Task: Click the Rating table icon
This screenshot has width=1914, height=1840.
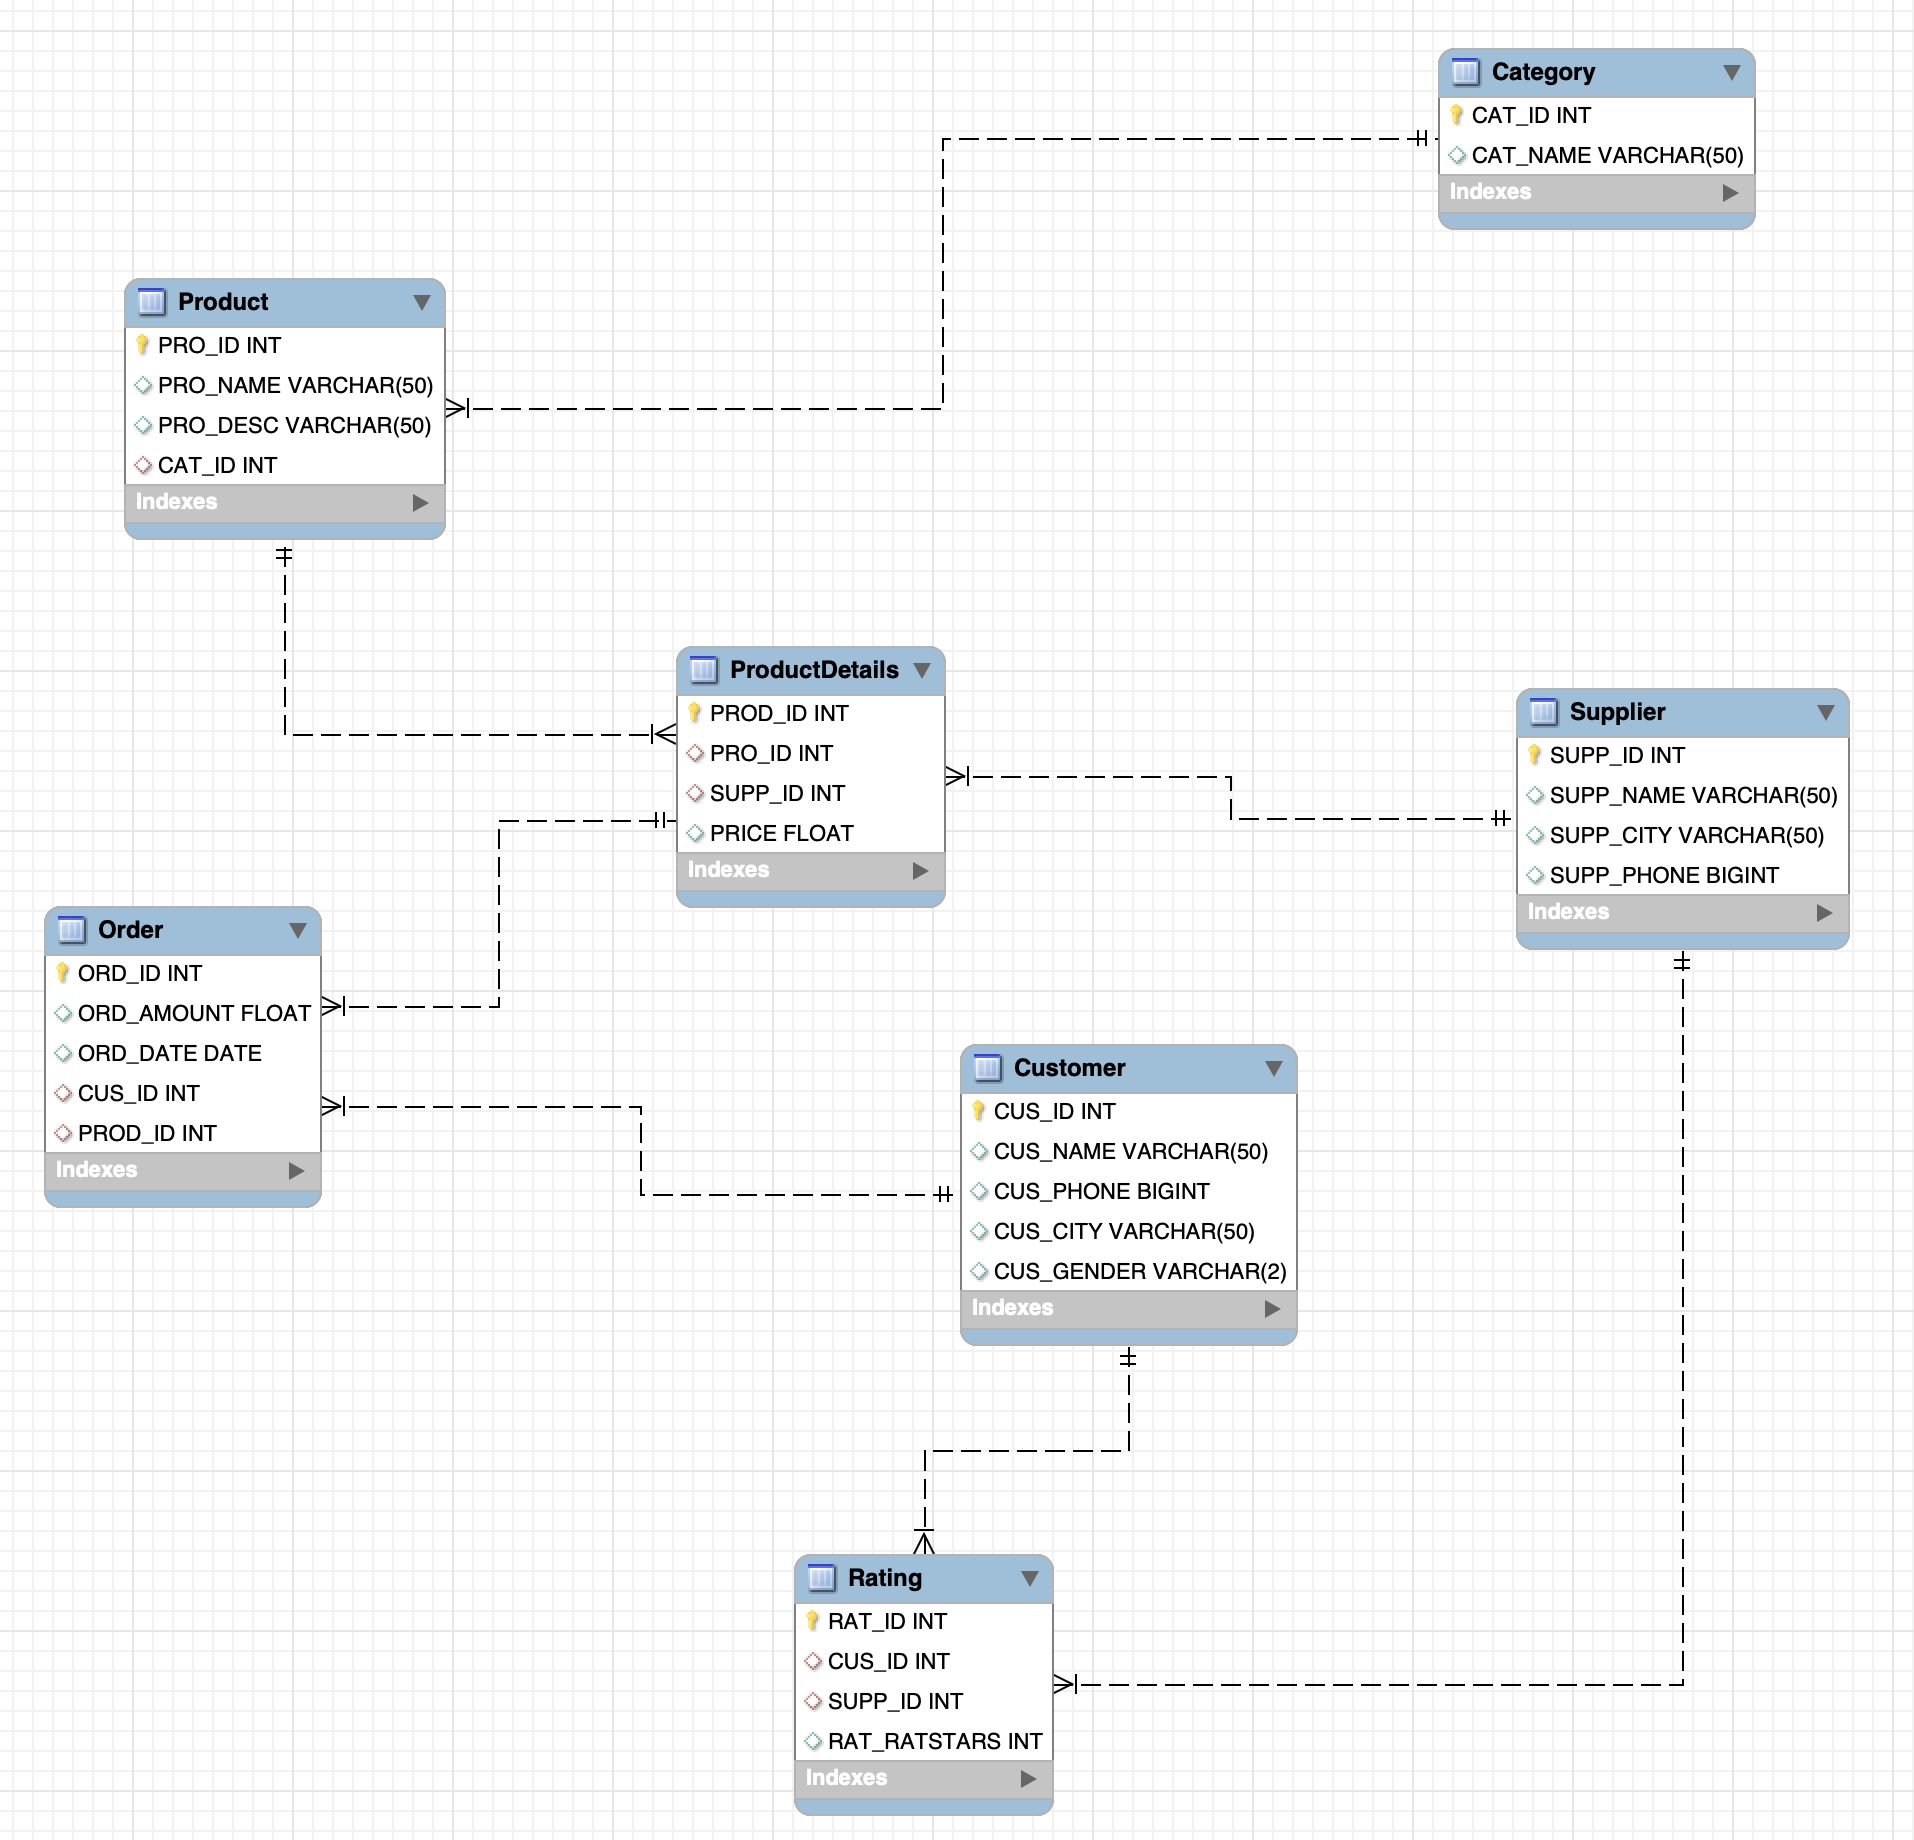Action: pos(821,1578)
